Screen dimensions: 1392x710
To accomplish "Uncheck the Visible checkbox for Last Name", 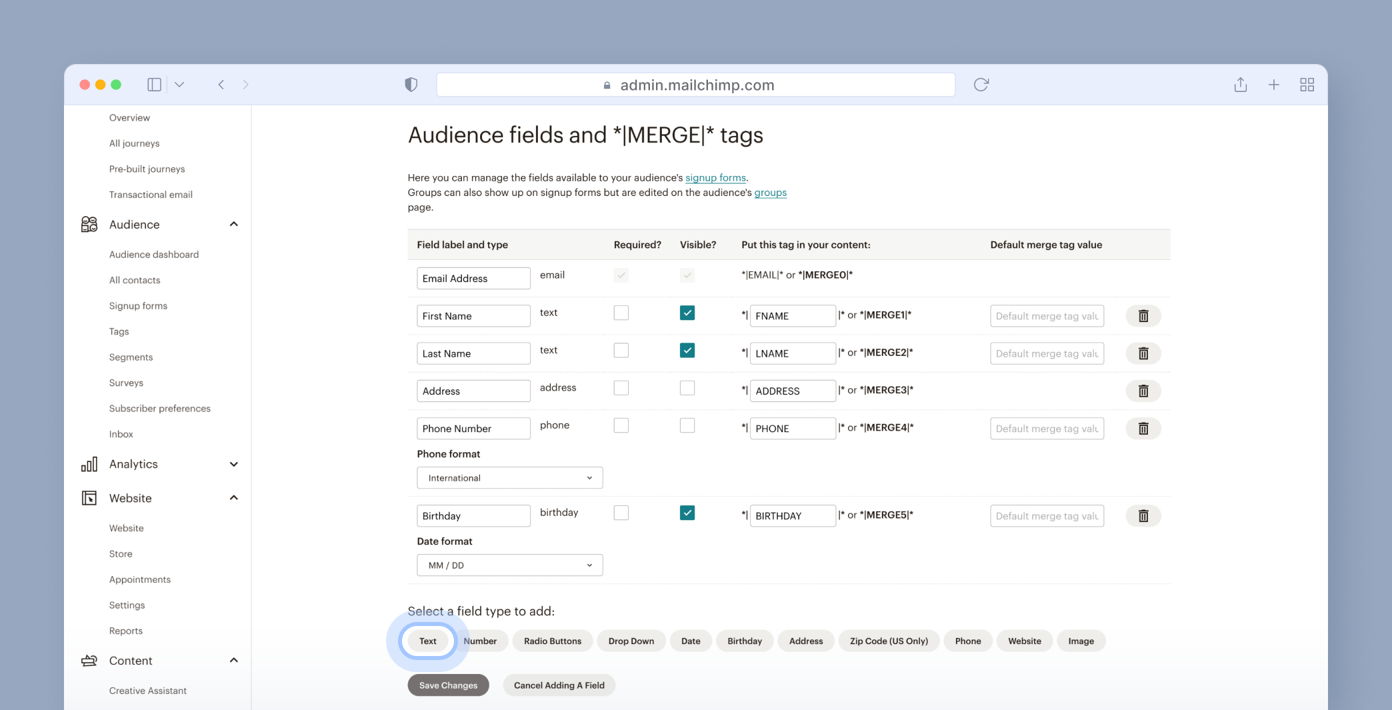I will (x=687, y=351).
